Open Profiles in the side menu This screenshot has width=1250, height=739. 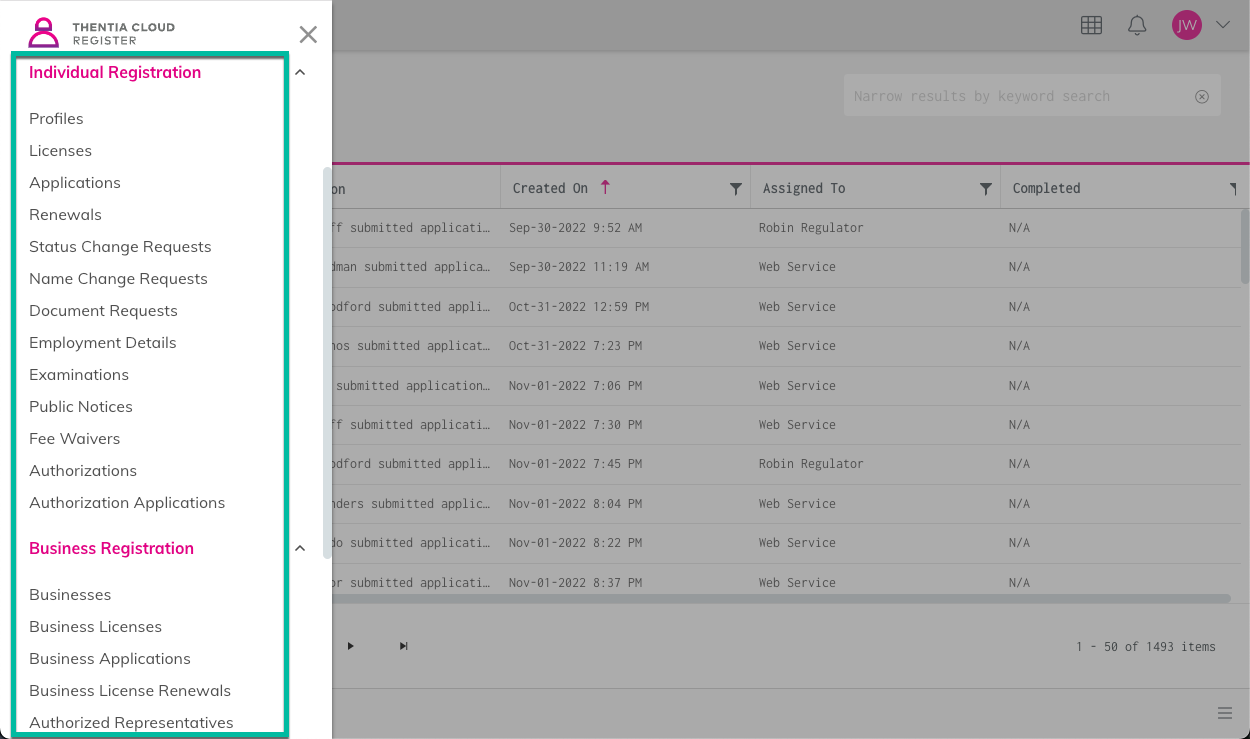pyautogui.click(x=56, y=119)
